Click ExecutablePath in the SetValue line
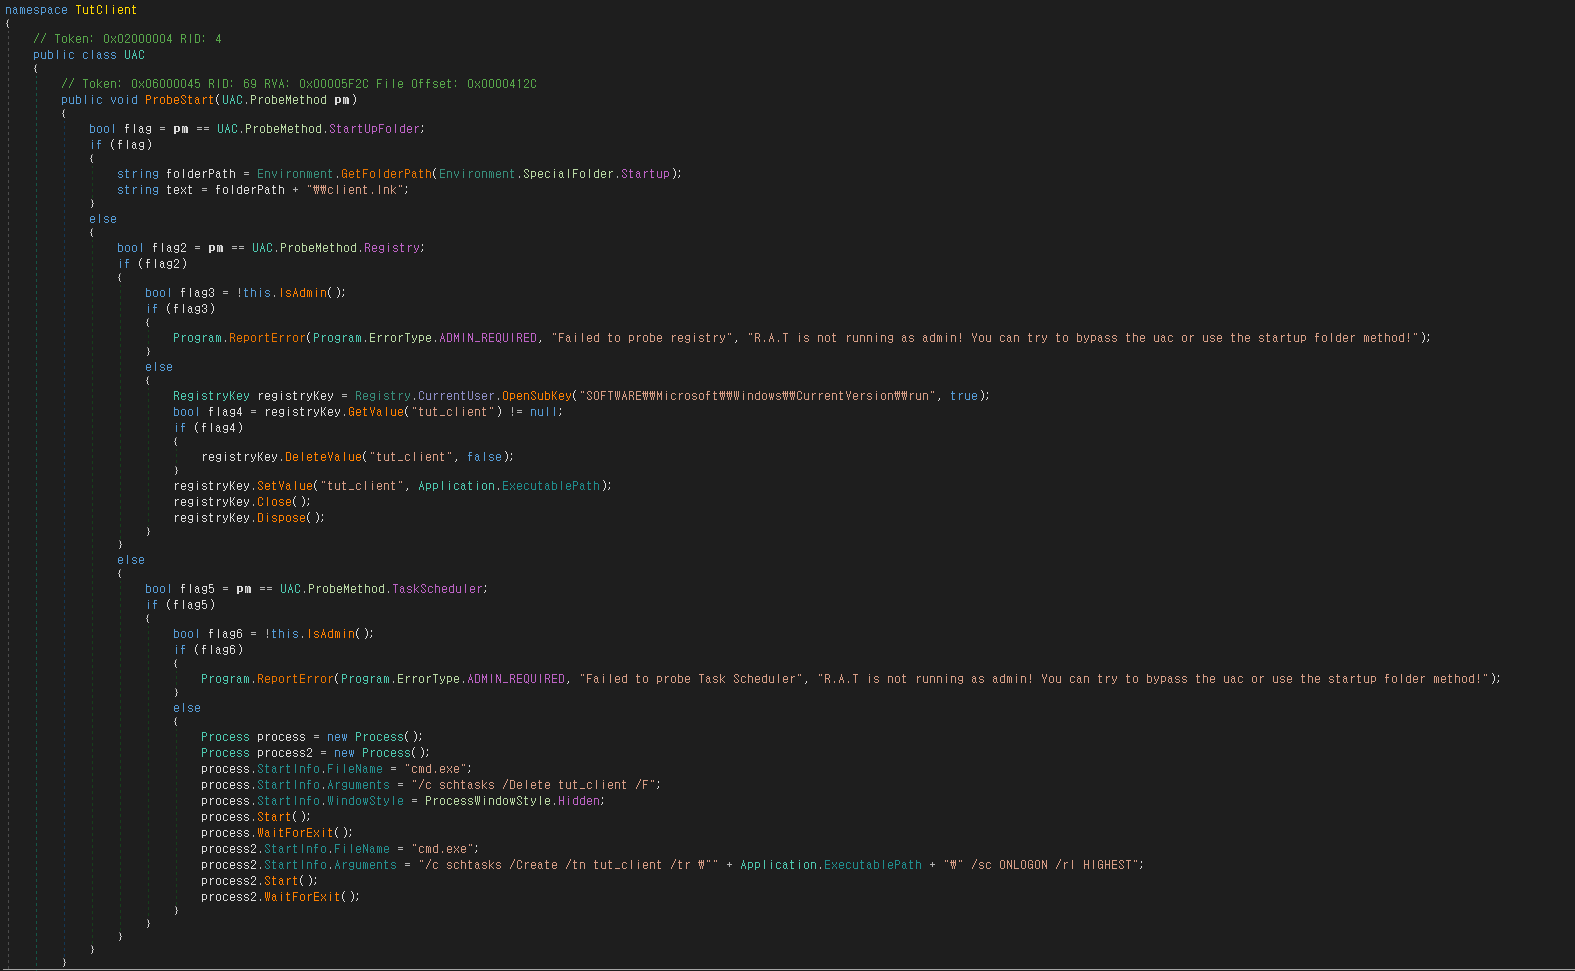 (x=551, y=486)
